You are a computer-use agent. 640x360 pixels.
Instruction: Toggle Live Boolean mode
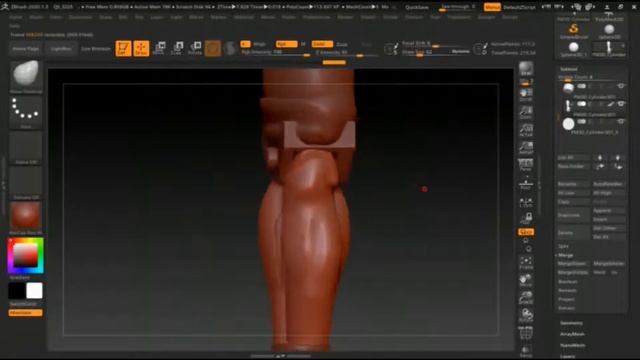pyautogui.click(x=96, y=49)
